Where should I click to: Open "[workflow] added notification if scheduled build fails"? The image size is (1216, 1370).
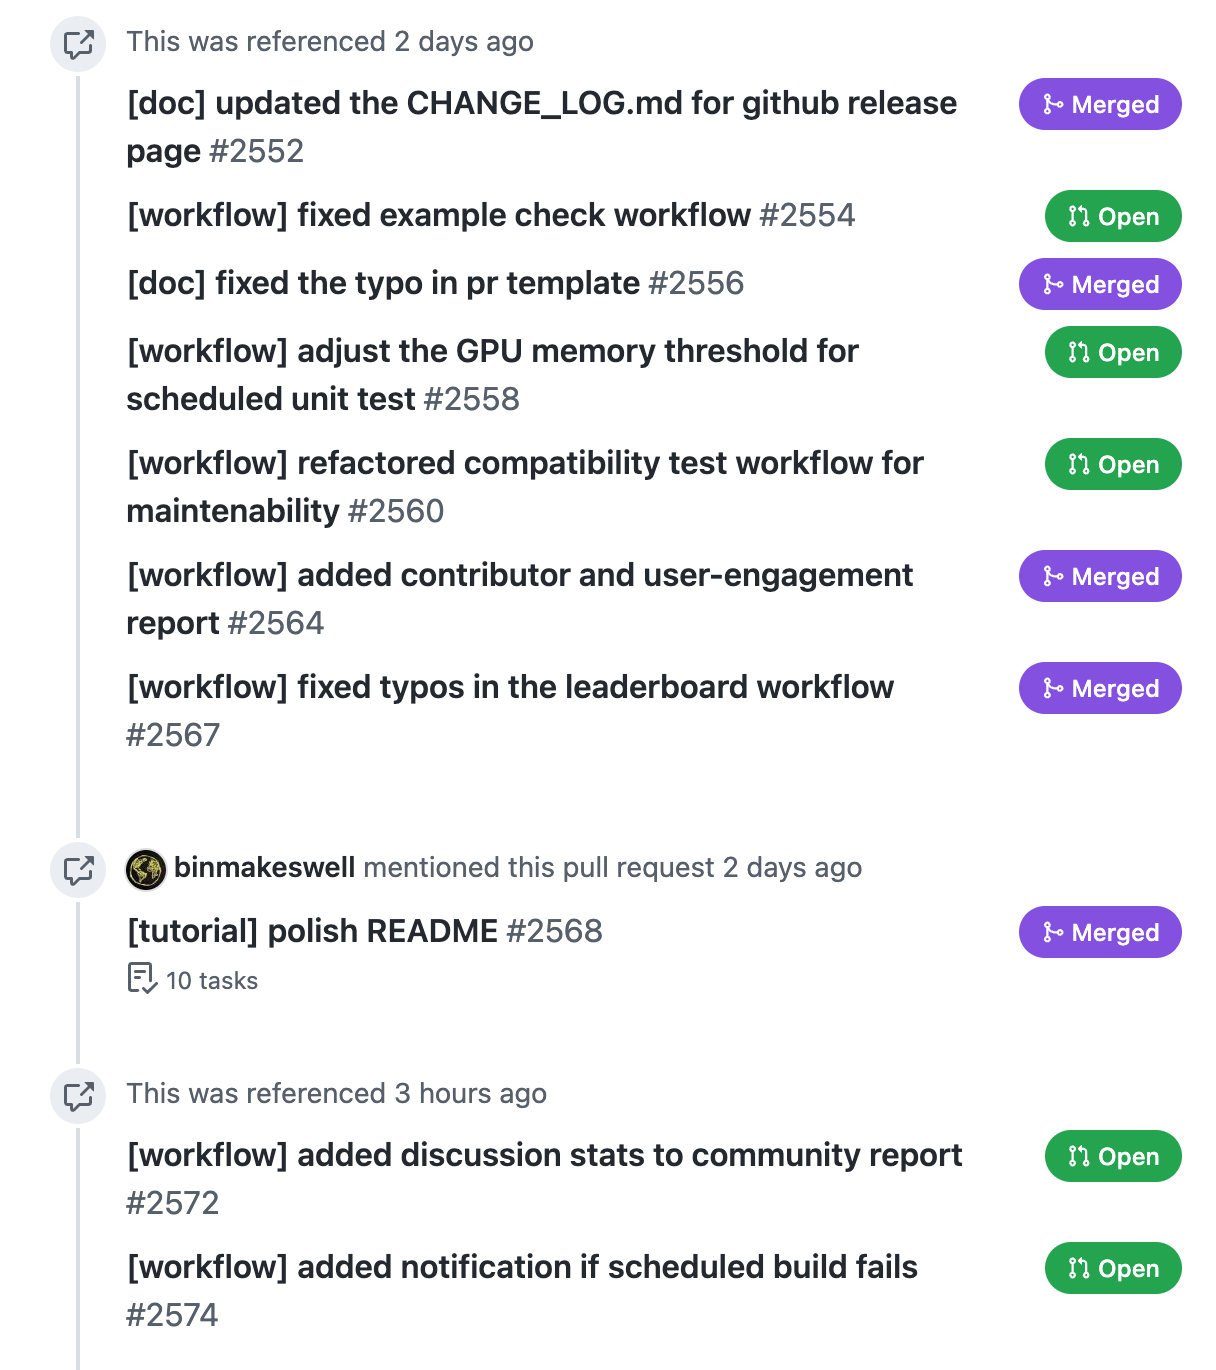(521, 1267)
